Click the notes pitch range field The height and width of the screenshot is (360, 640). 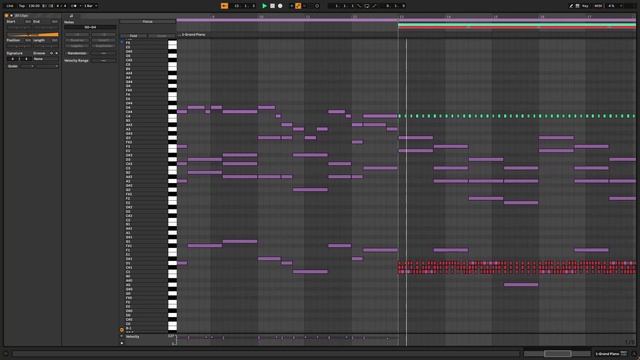(x=90, y=27)
